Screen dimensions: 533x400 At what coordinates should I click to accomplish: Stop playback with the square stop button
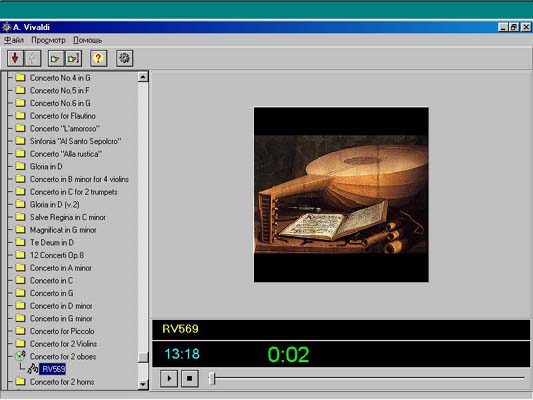pyautogui.click(x=189, y=378)
